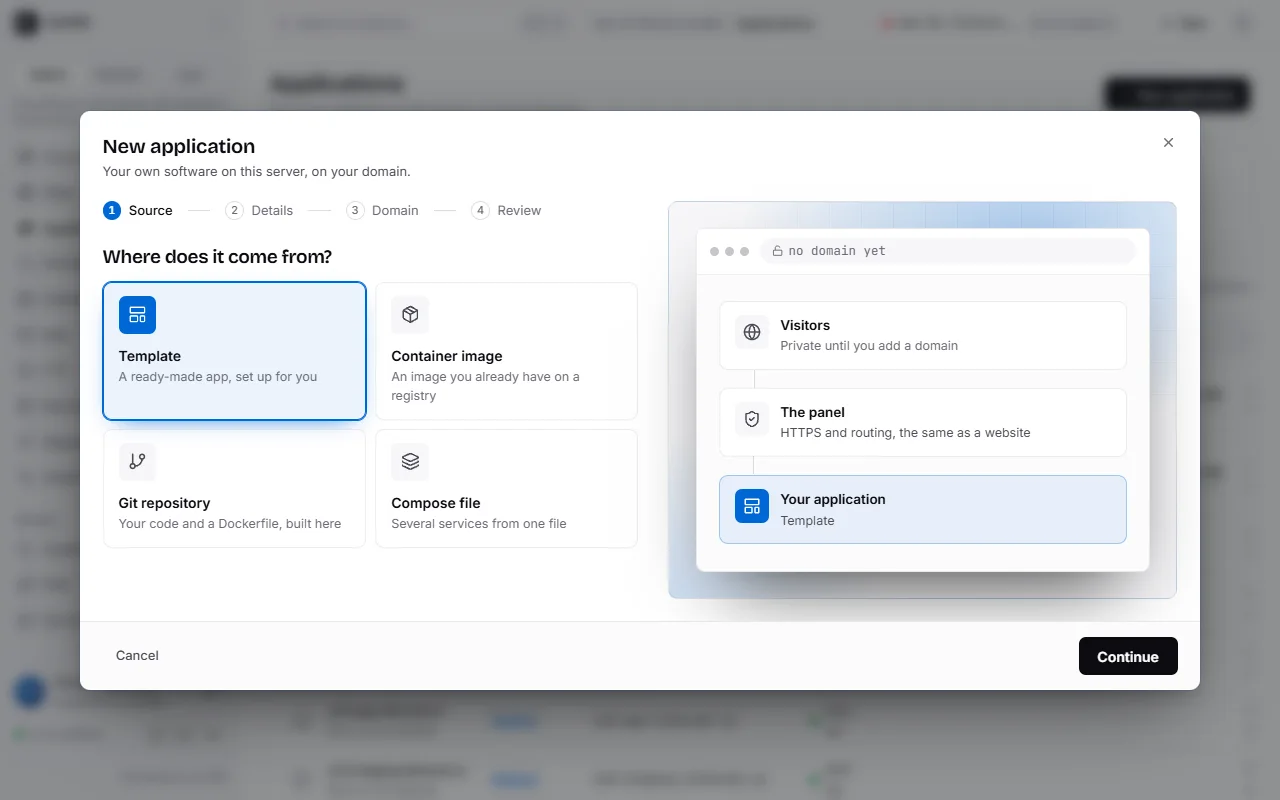
Task: Click The panel card in preview
Action: (x=923, y=422)
